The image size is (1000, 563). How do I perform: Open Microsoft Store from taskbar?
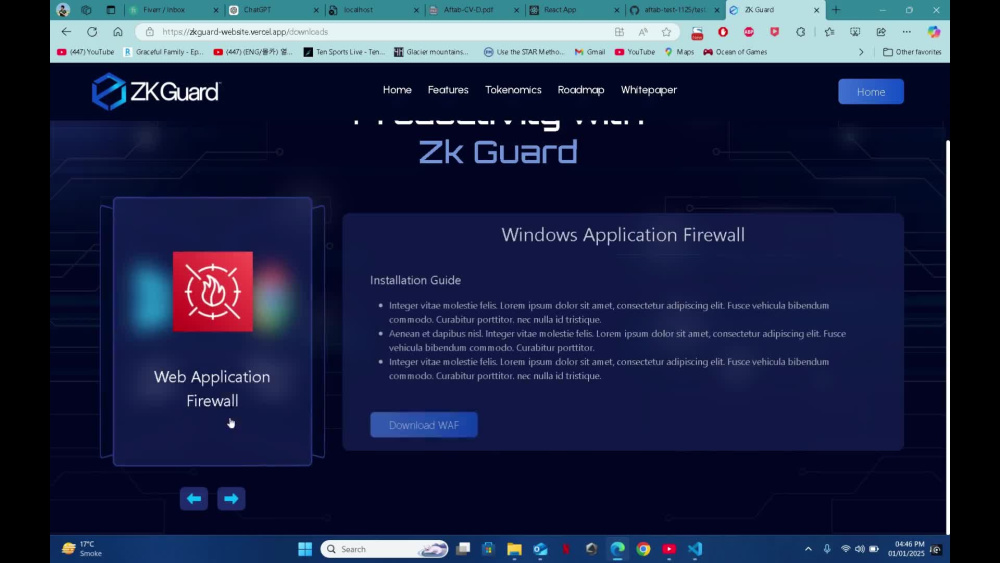(489, 549)
